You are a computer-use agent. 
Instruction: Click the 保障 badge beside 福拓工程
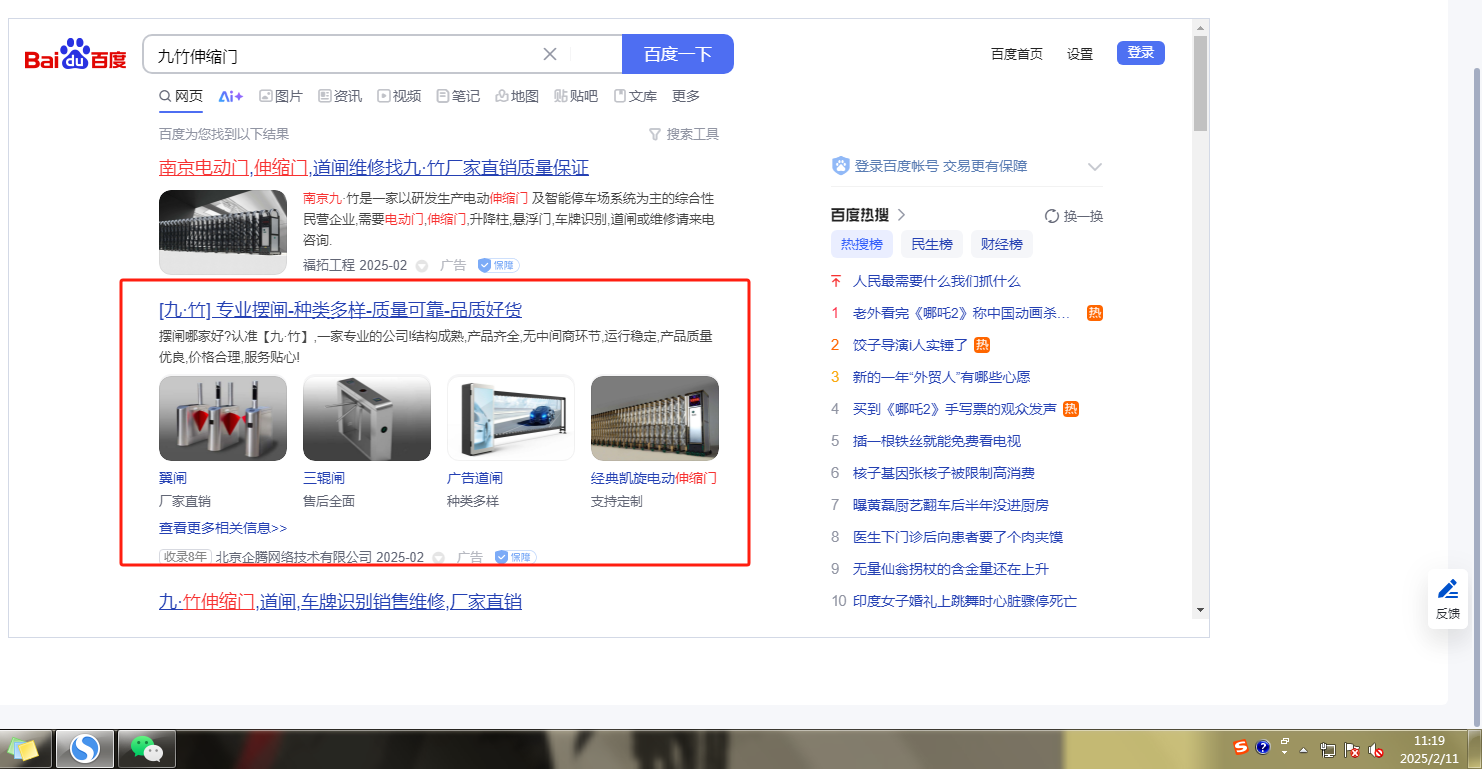tap(498, 265)
